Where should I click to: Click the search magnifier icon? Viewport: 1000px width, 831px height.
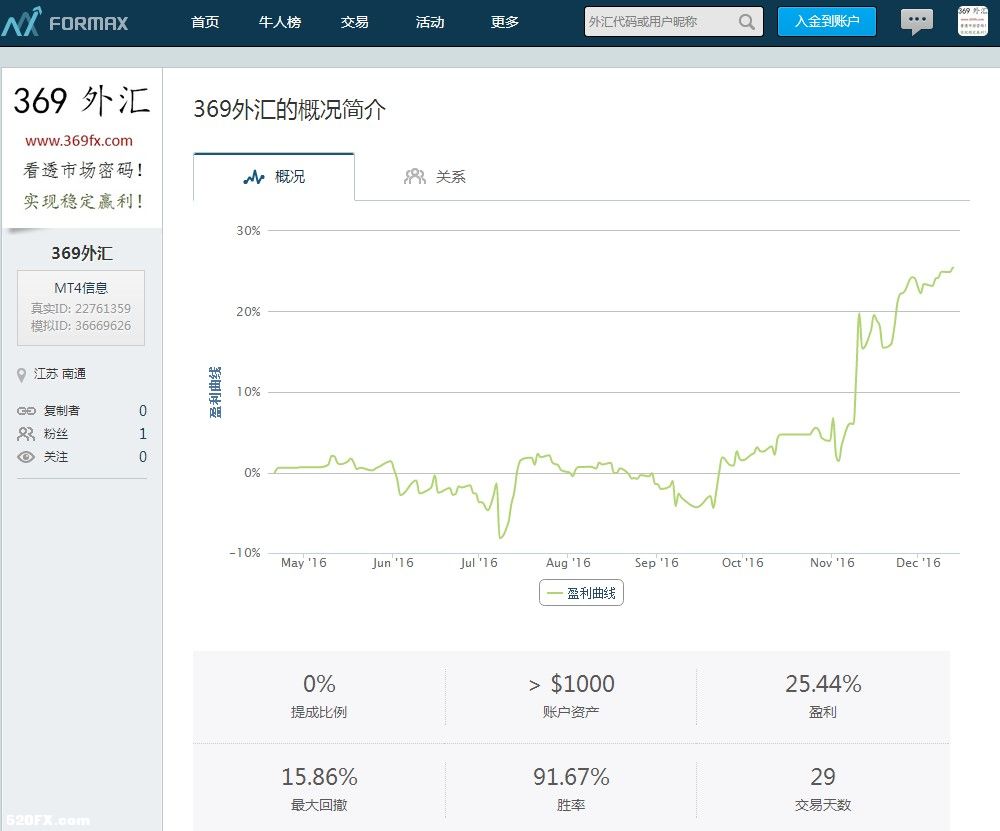[747, 22]
